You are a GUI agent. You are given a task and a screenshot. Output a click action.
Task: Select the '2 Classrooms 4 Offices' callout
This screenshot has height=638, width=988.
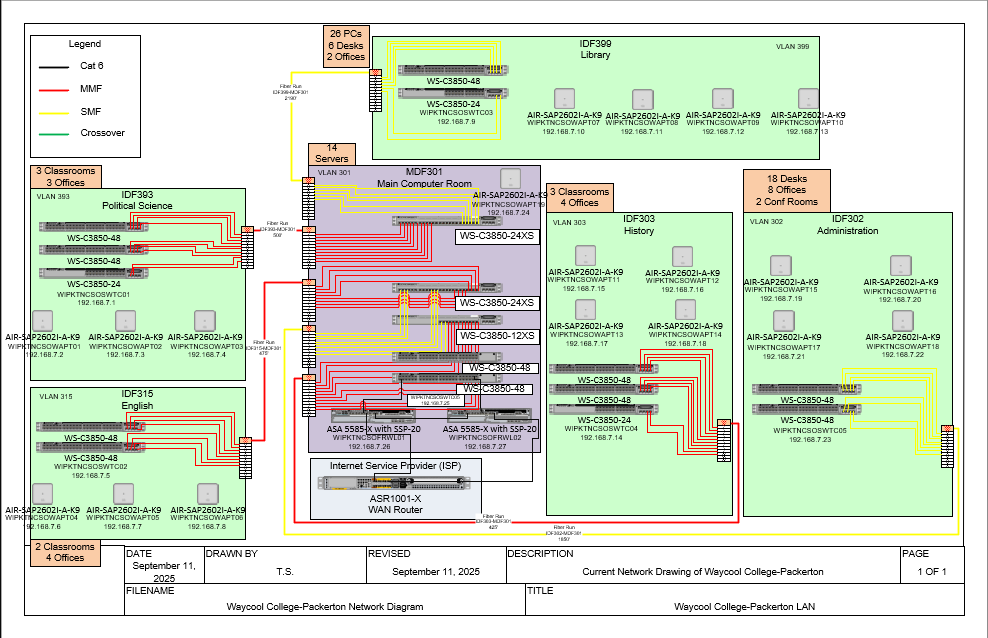click(x=65, y=552)
